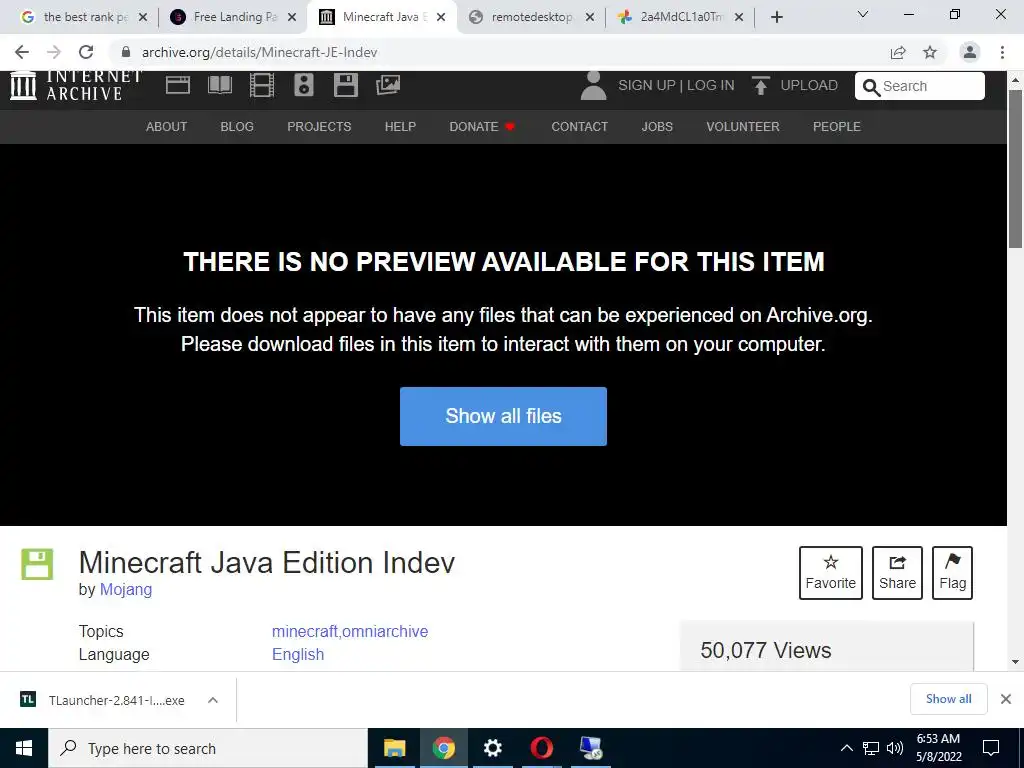Open File Explorer from the taskbar
1024x768 pixels.
(394, 748)
